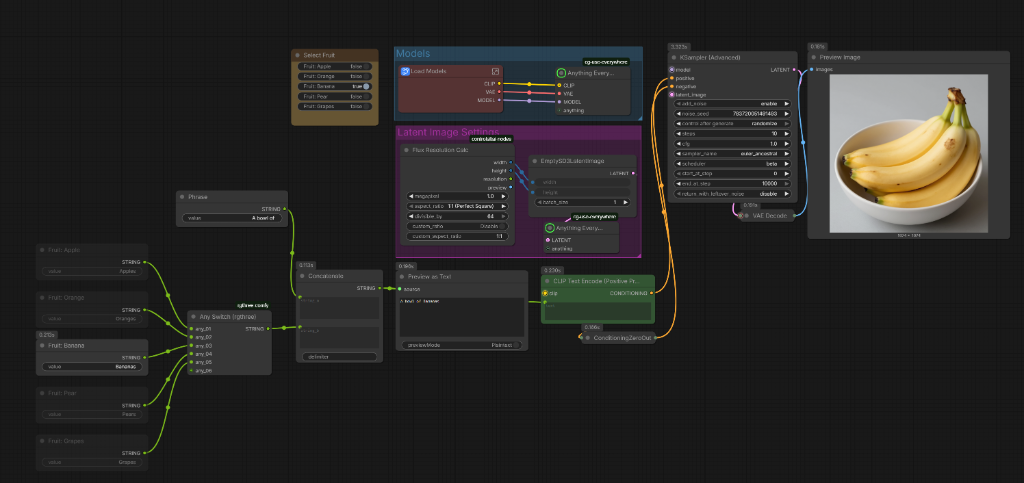This screenshot has width=1024, height=483.
Task: Toggle Fruit: Apple switch on
Action: [x=366, y=67]
